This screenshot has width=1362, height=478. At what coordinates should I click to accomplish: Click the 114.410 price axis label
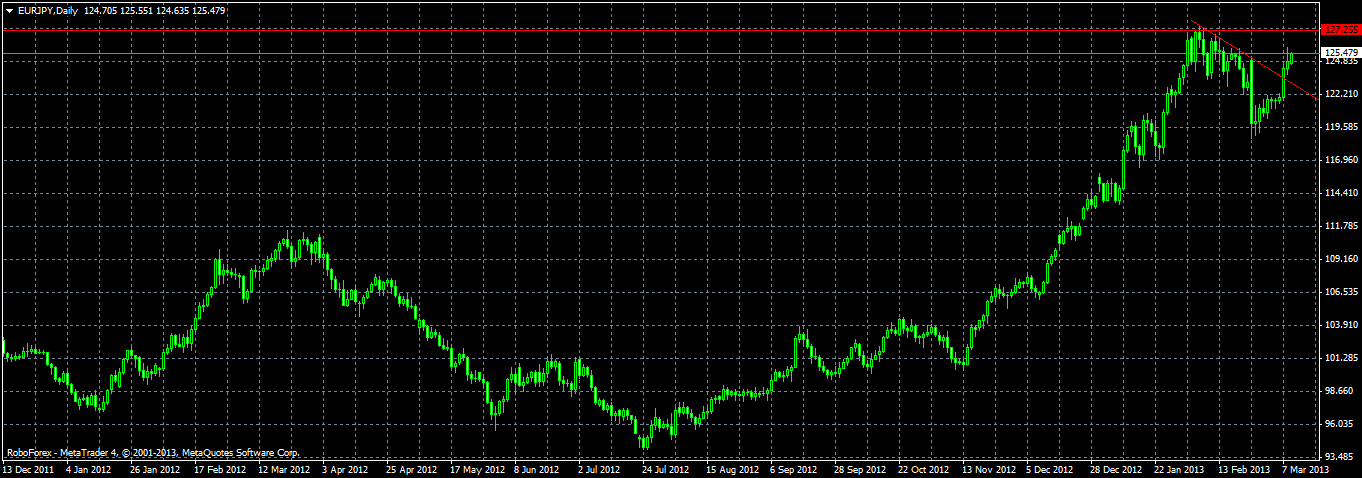click(x=1339, y=193)
